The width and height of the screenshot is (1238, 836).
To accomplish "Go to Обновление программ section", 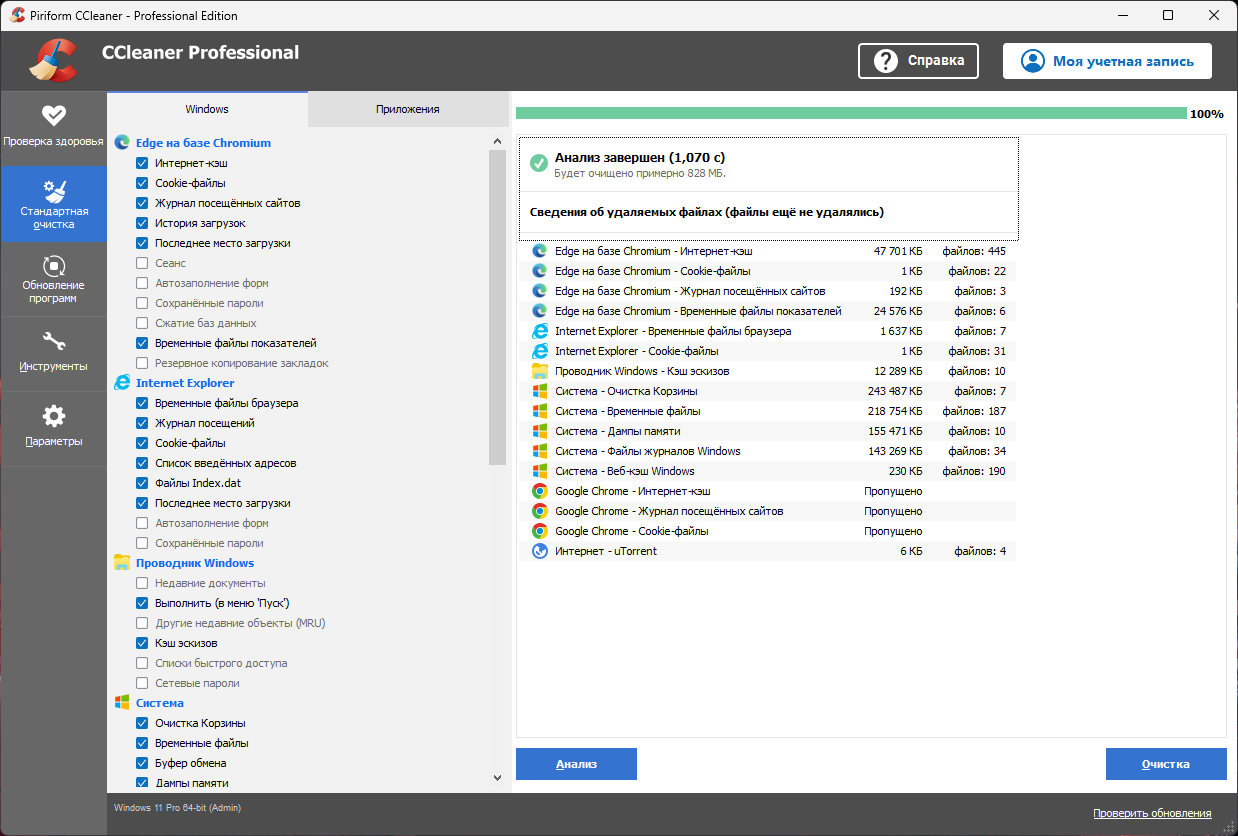I will [53, 279].
